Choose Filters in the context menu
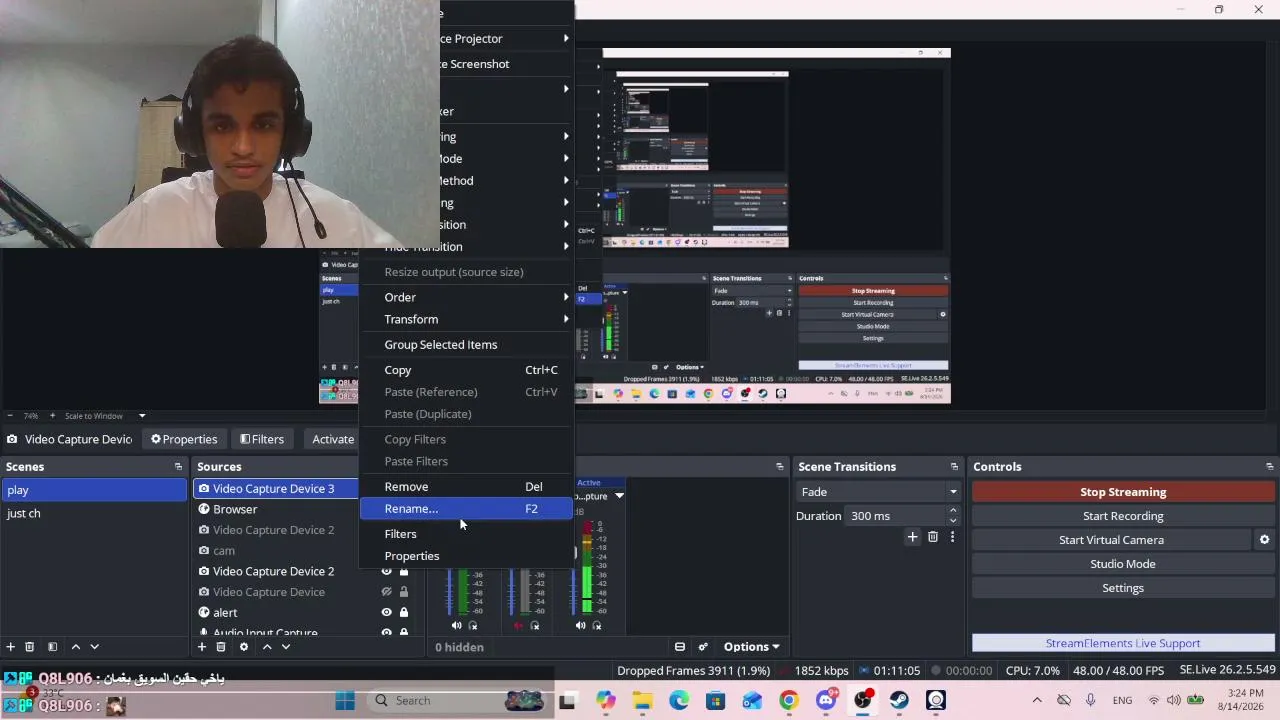Image resolution: width=1280 pixels, height=720 pixels. point(466,534)
